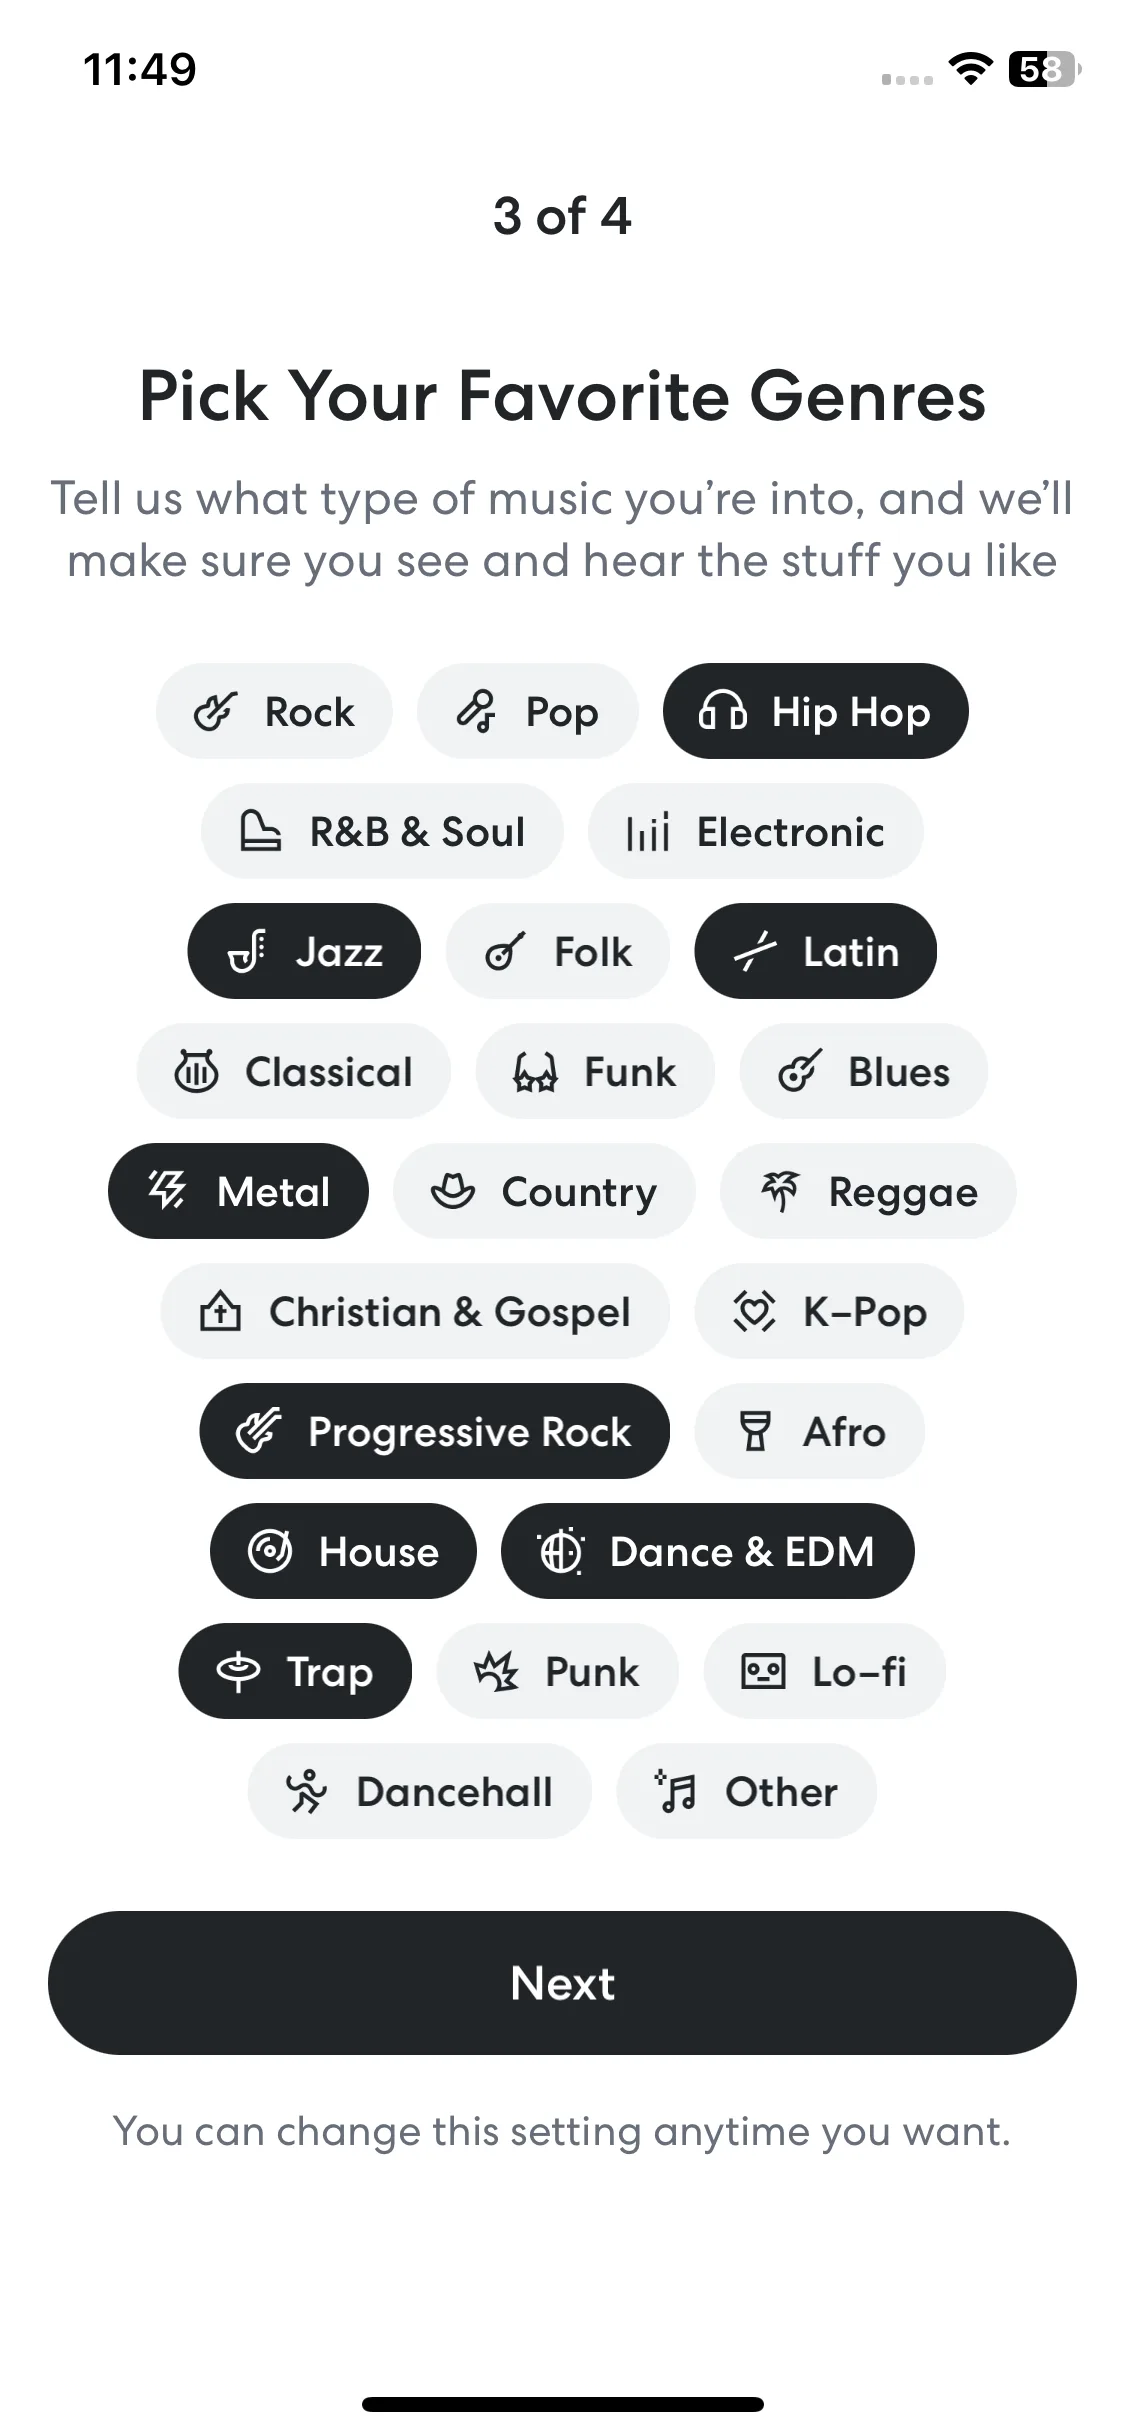This screenshot has height=2436, width=1125.
Task: Deselect the Latin genre chip
Action: [816, 951]
